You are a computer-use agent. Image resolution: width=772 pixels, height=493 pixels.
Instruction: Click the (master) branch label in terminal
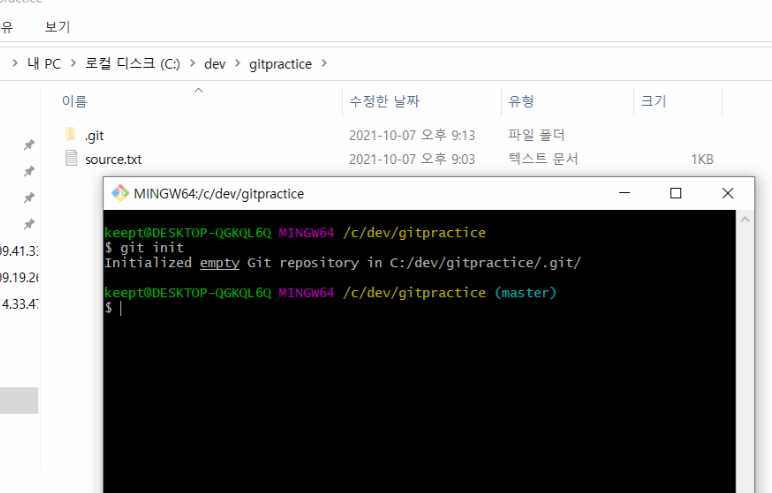525,293
